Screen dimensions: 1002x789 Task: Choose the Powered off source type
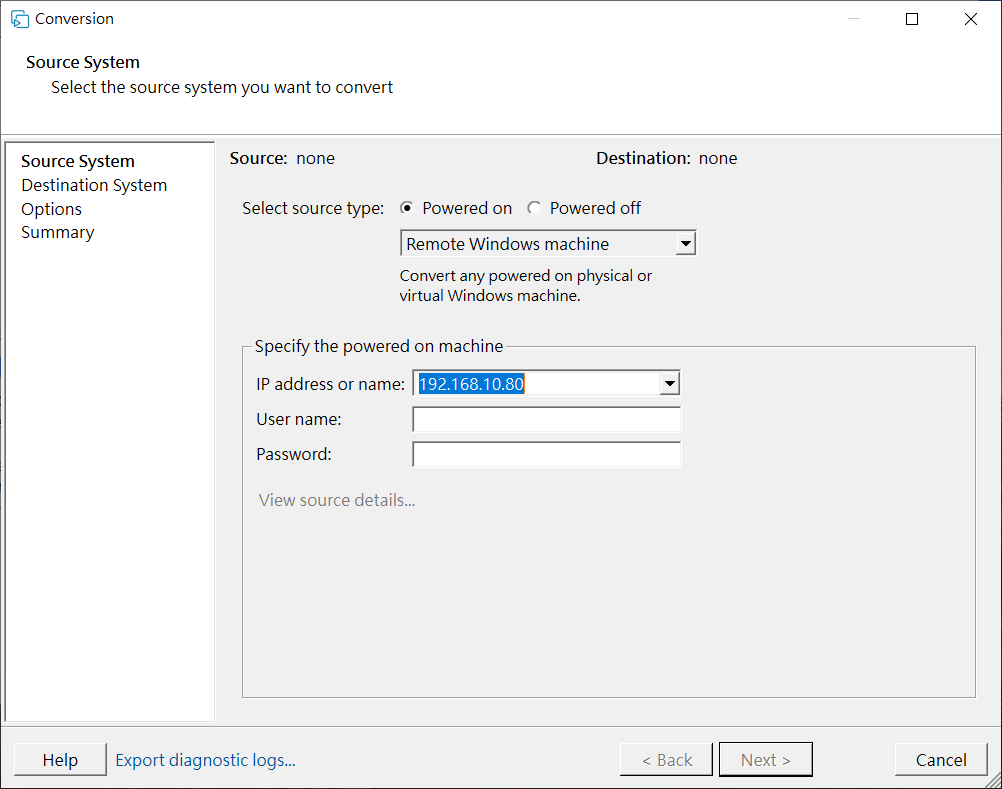tap(534, 208)
